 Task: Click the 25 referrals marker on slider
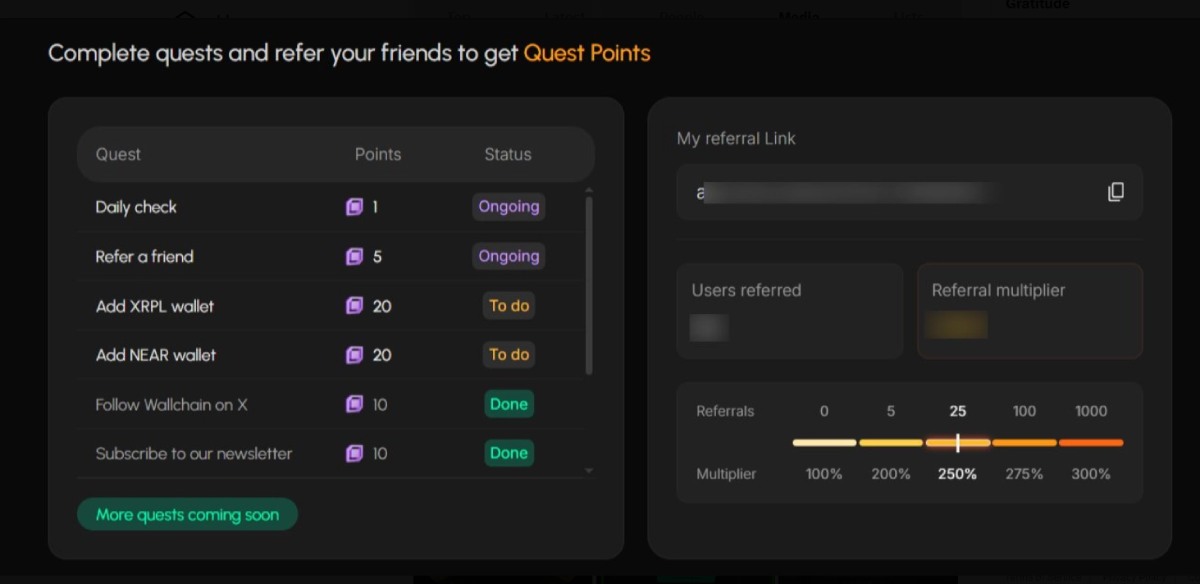coord(957,442)
